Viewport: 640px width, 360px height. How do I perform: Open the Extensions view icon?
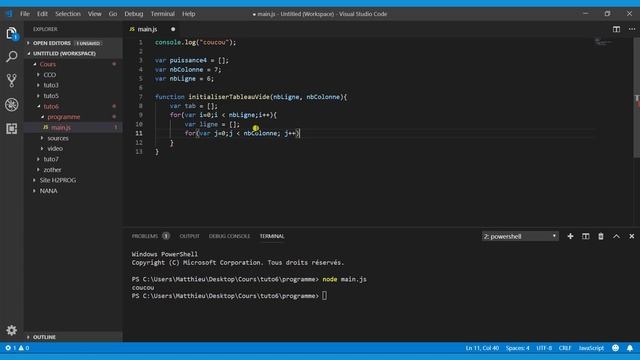[x=11, y=129]
